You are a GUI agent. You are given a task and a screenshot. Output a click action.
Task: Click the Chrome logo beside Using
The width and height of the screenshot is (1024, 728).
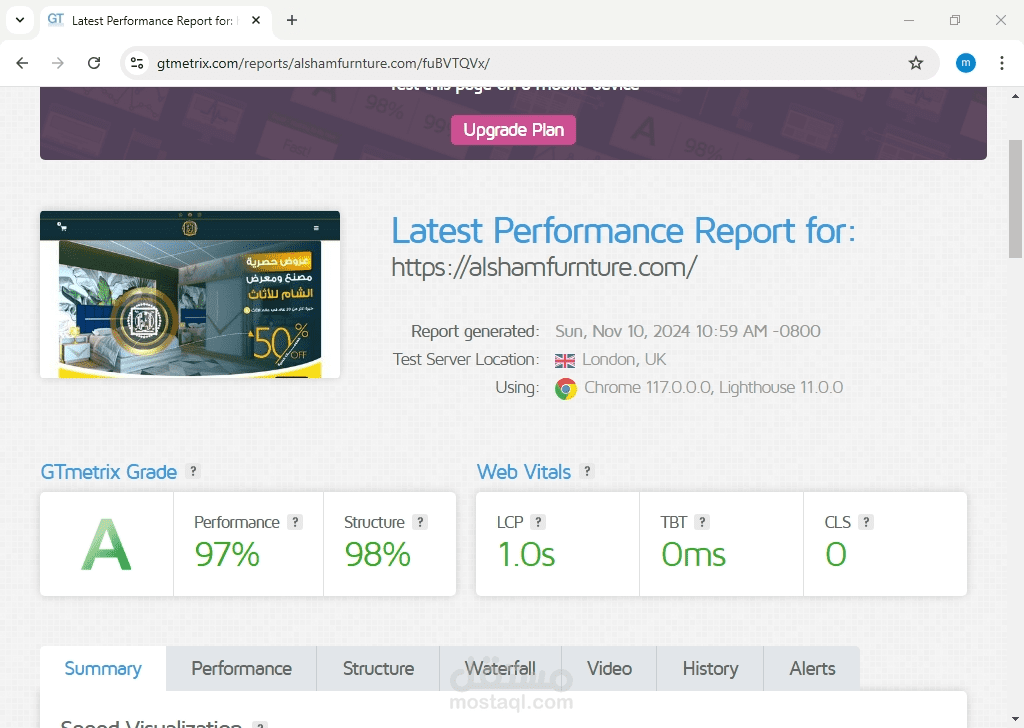566,388
